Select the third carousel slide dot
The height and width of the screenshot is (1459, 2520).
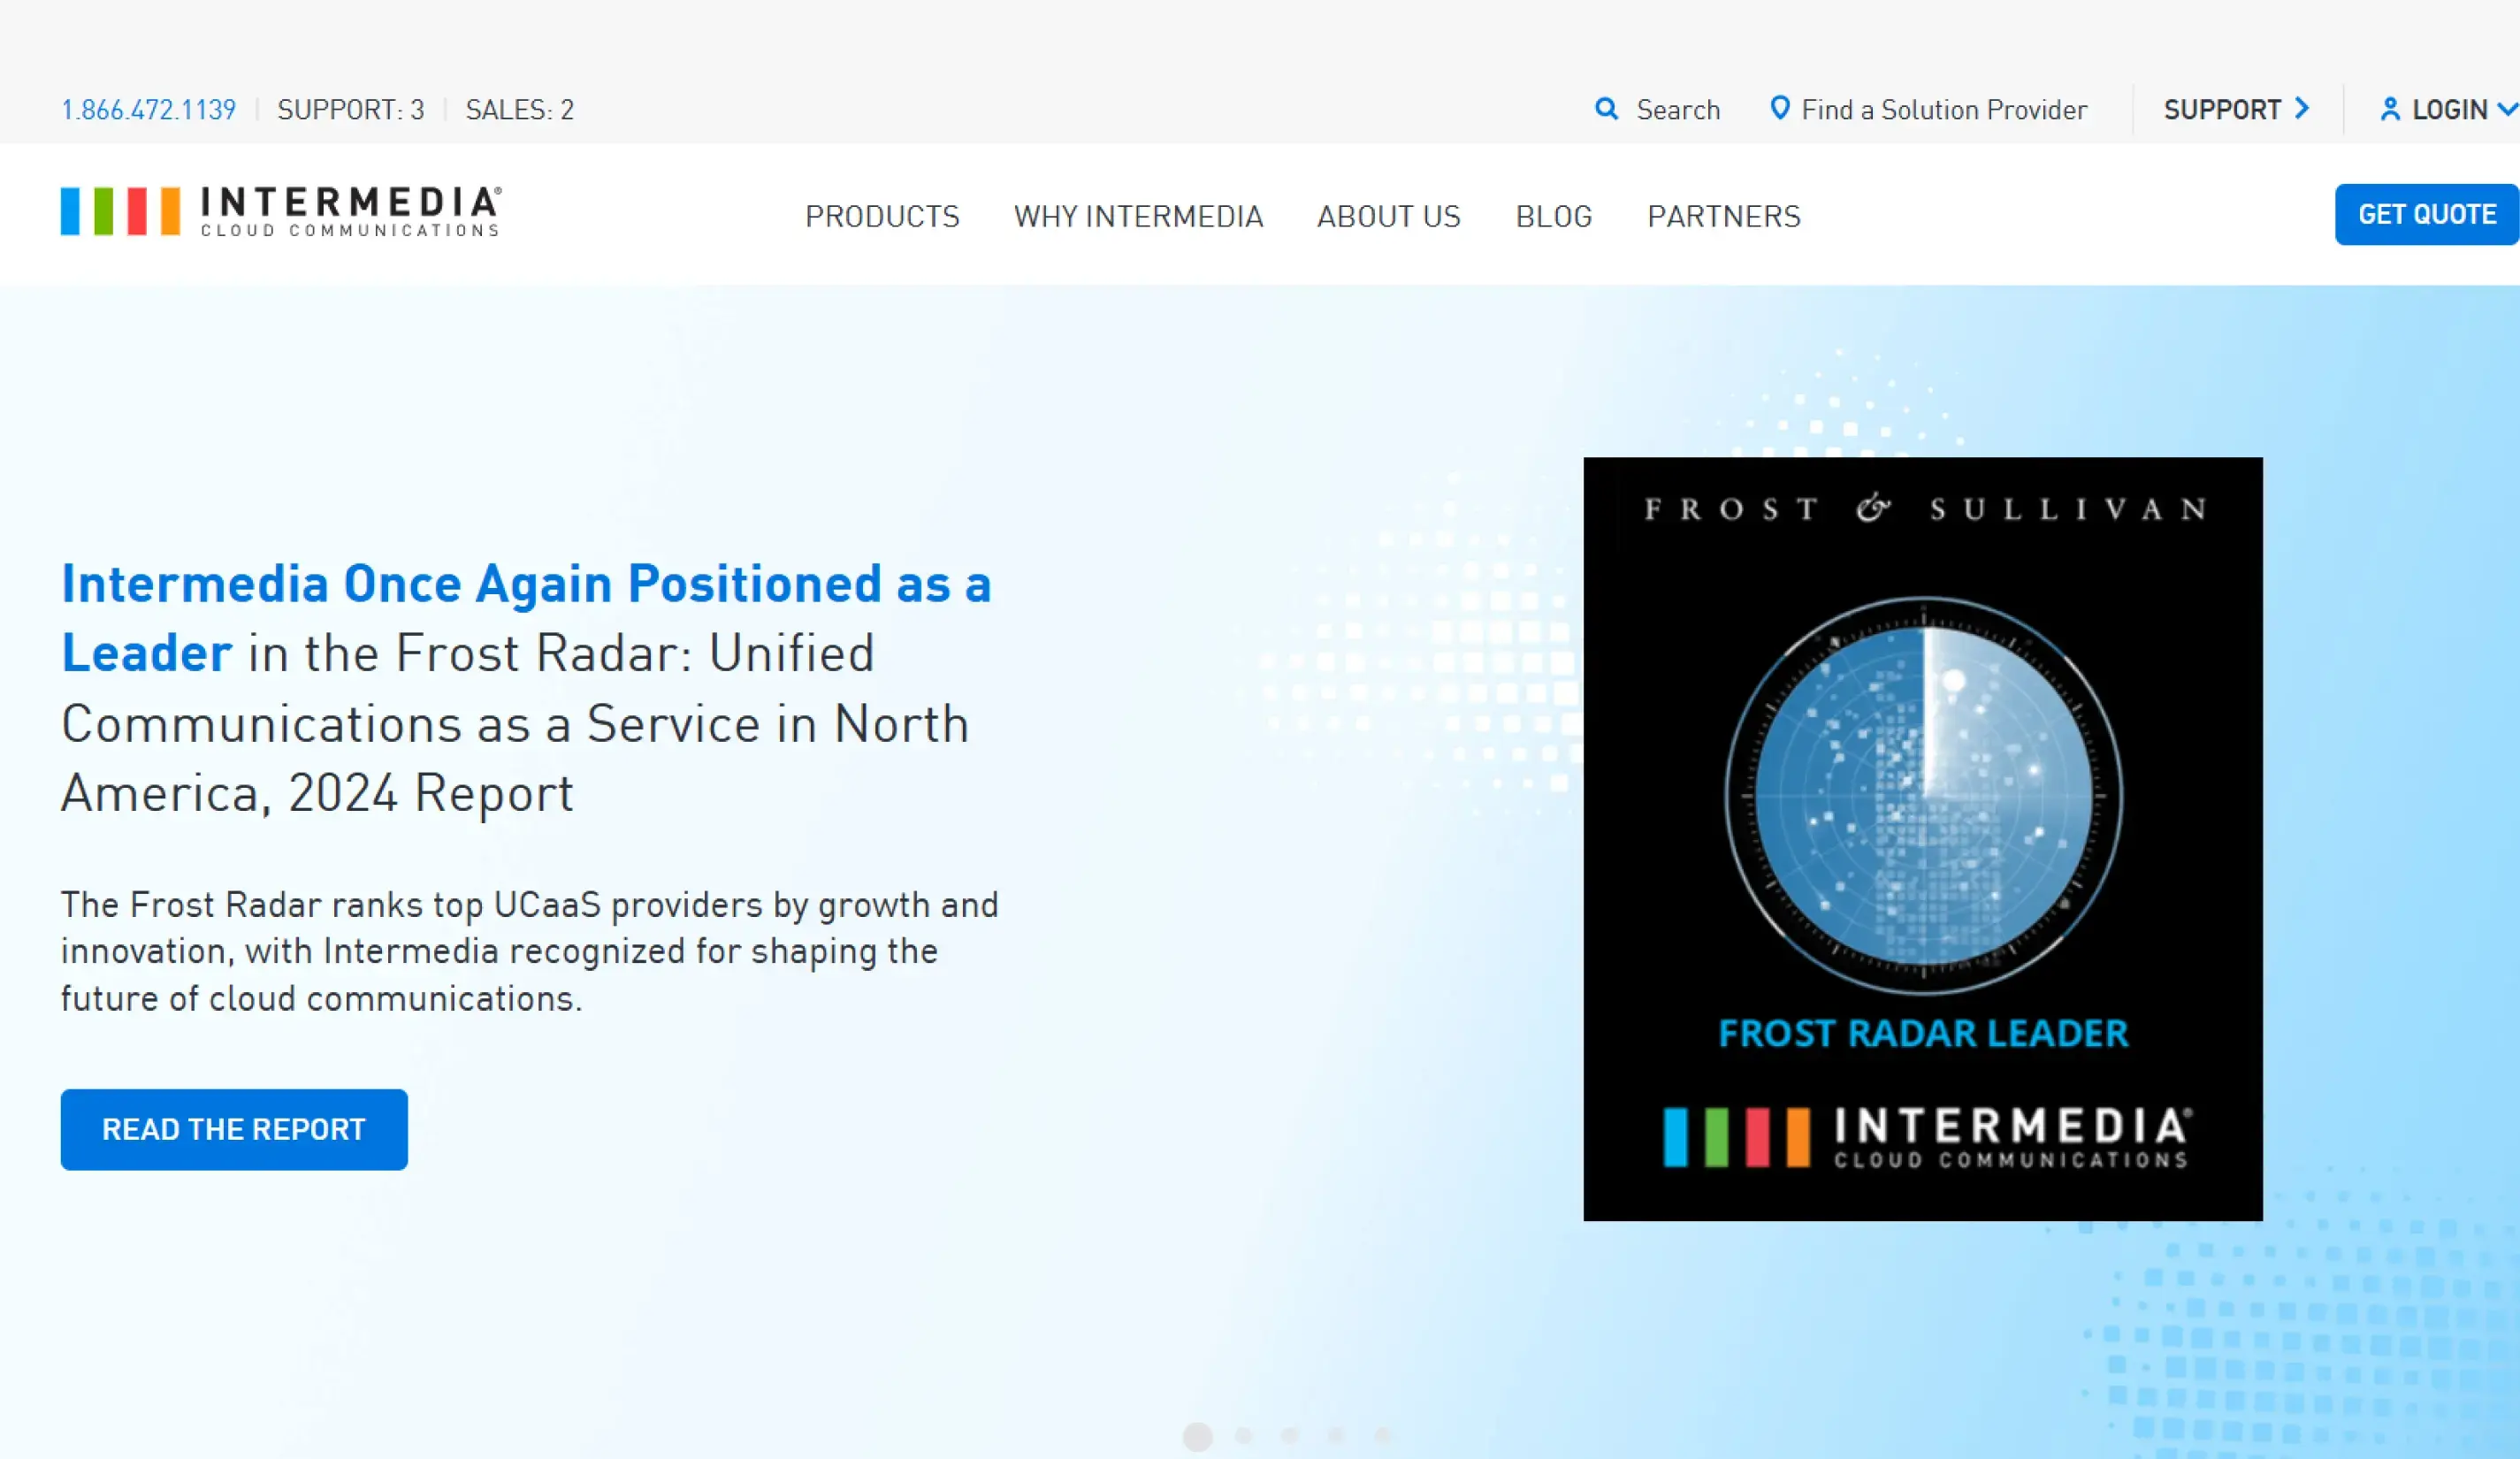(x=1289, y=1435)
